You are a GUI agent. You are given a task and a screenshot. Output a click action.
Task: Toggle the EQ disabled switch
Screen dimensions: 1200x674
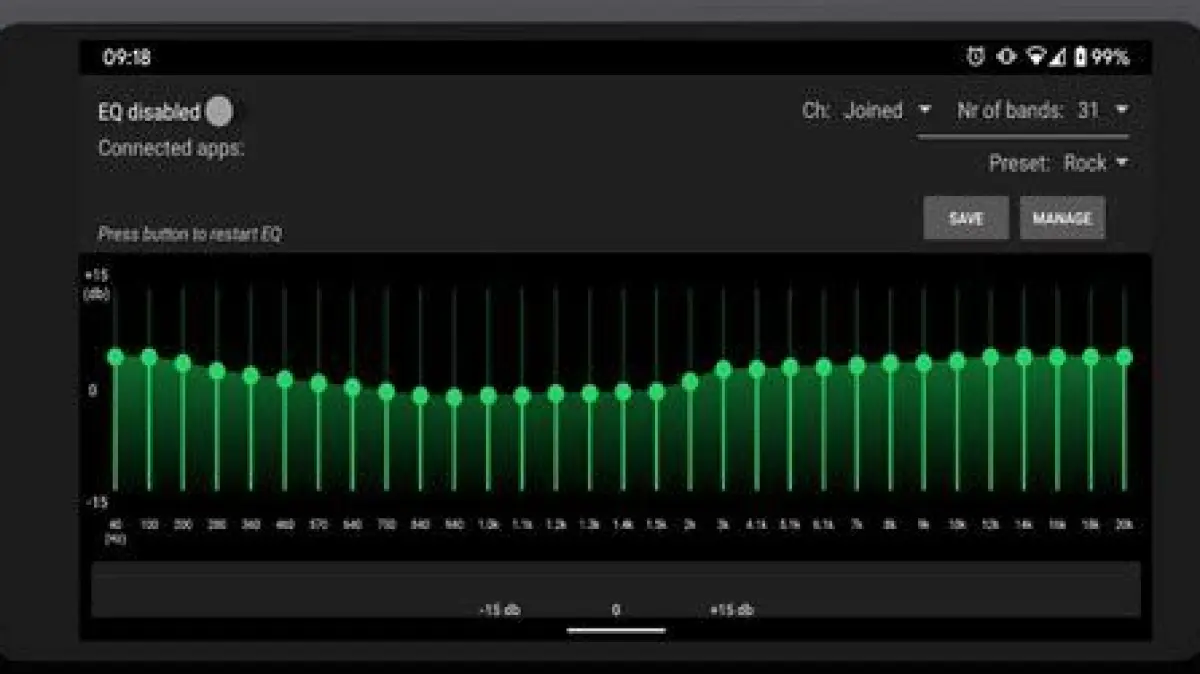click(x=219, y=112)
